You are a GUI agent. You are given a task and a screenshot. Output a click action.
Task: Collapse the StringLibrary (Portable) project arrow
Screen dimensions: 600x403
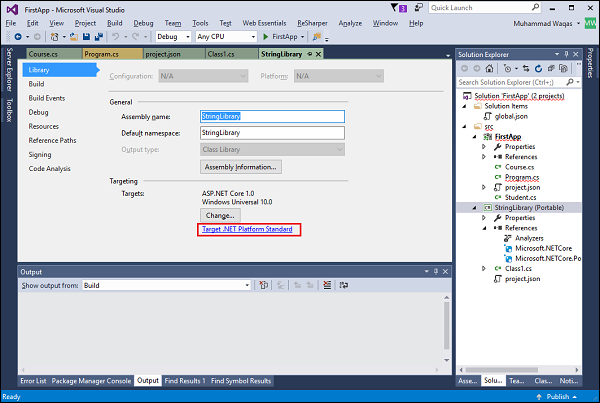[x=474, y=208]
